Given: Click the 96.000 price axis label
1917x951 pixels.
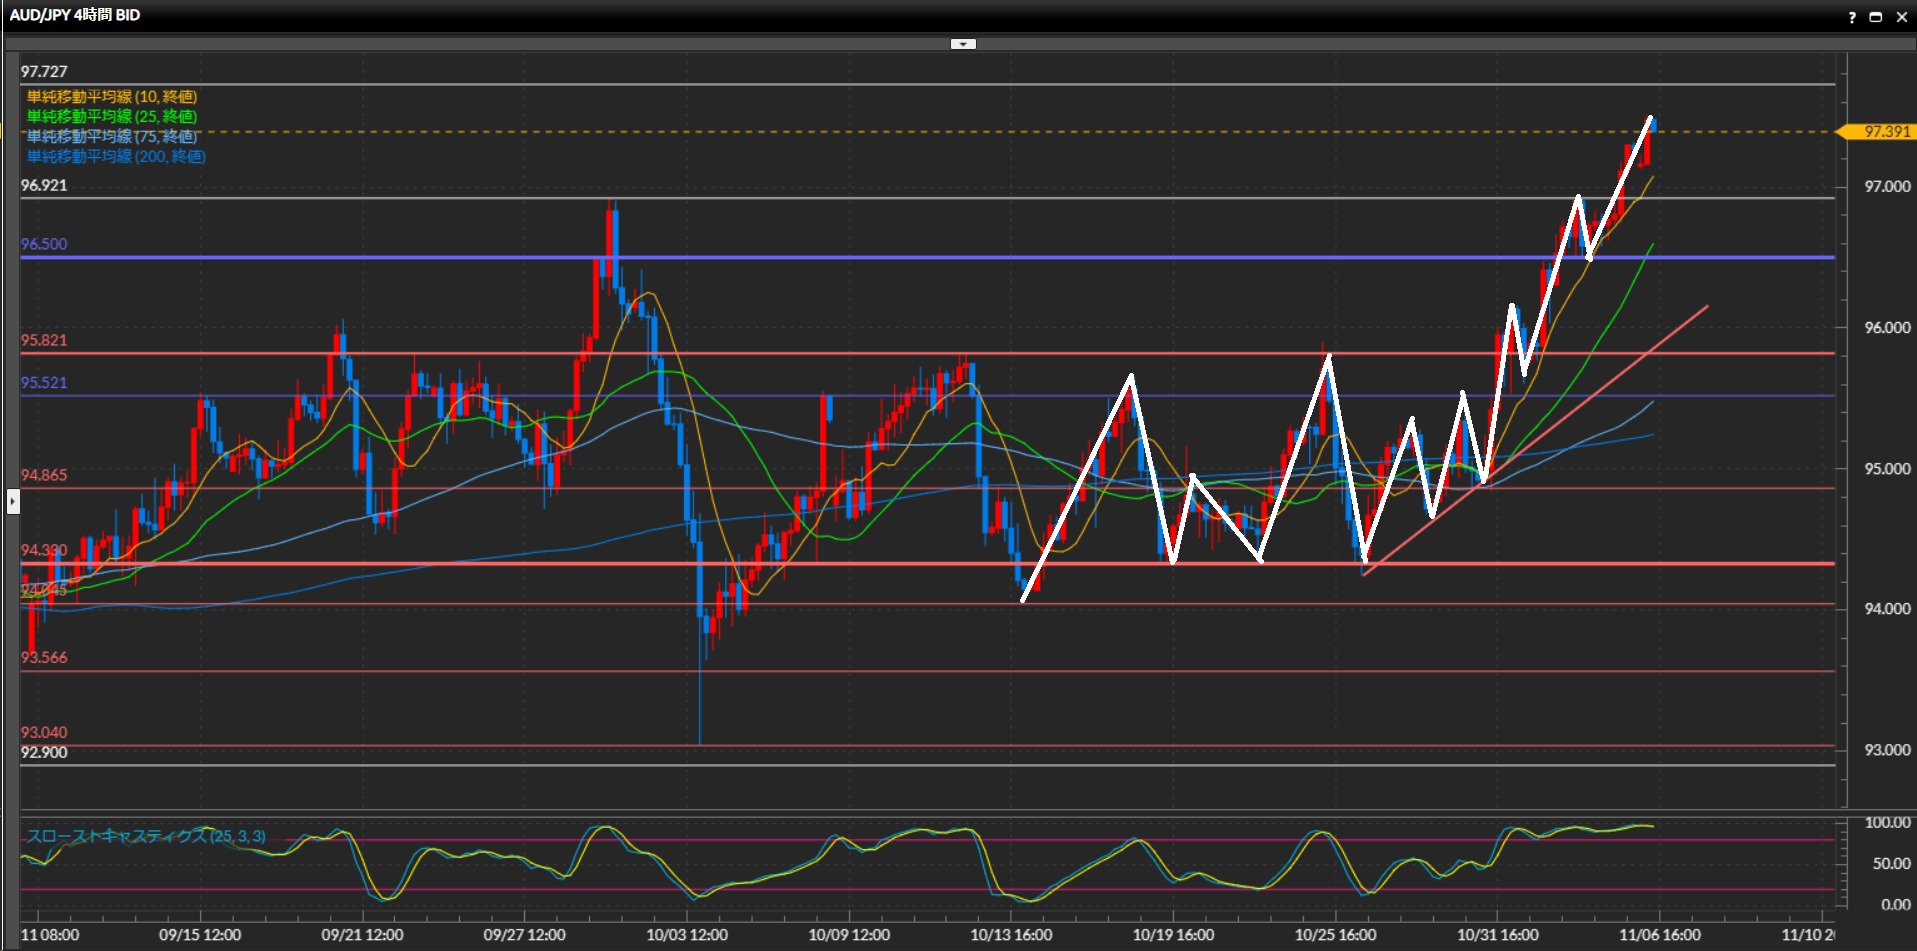Looking at the screenshot, I should tap(1887, 328).
